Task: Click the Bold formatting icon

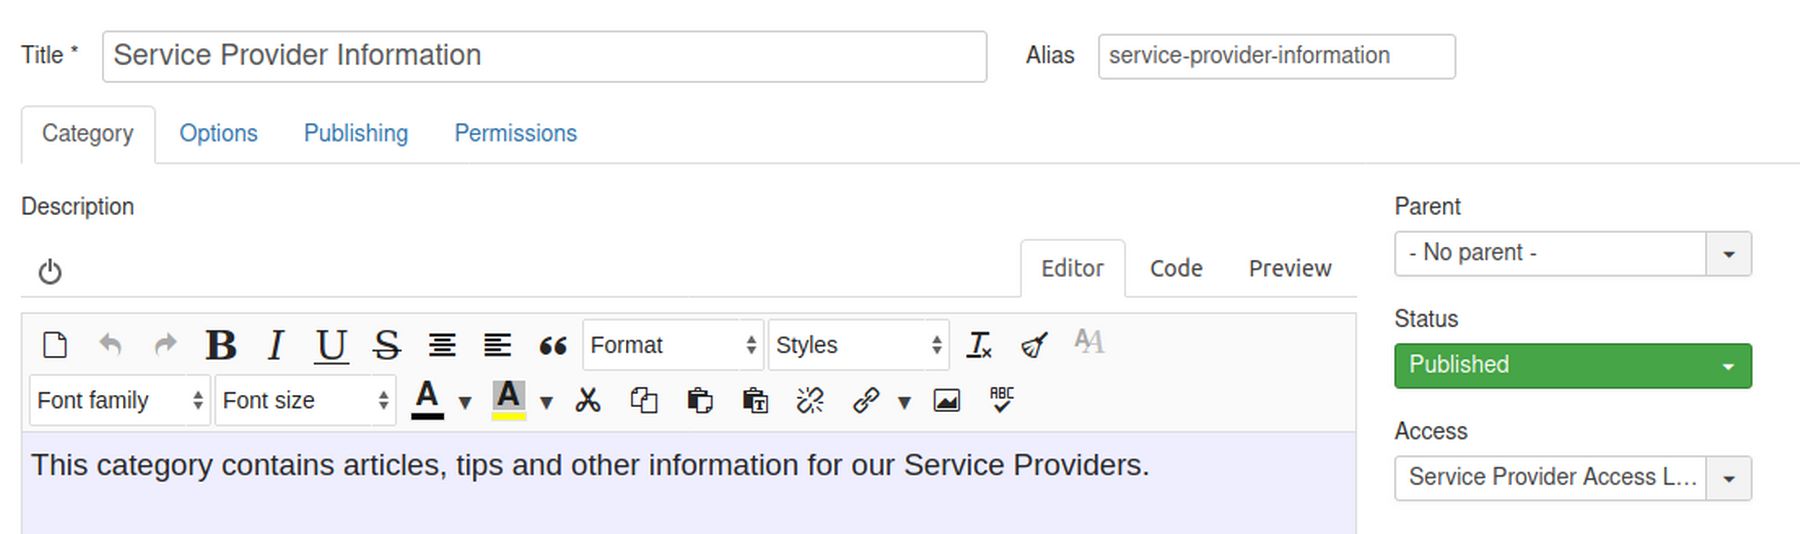Action: (220, 345)
